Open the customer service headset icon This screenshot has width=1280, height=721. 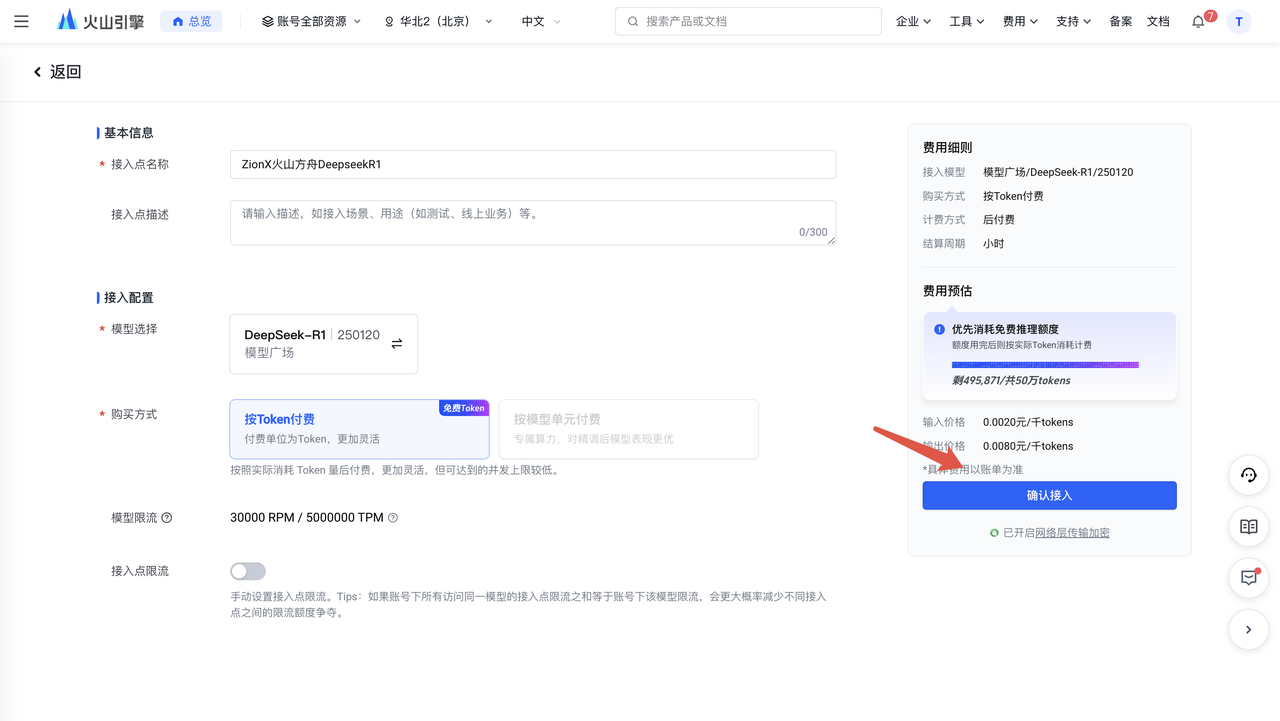[x=1249, y=475]
